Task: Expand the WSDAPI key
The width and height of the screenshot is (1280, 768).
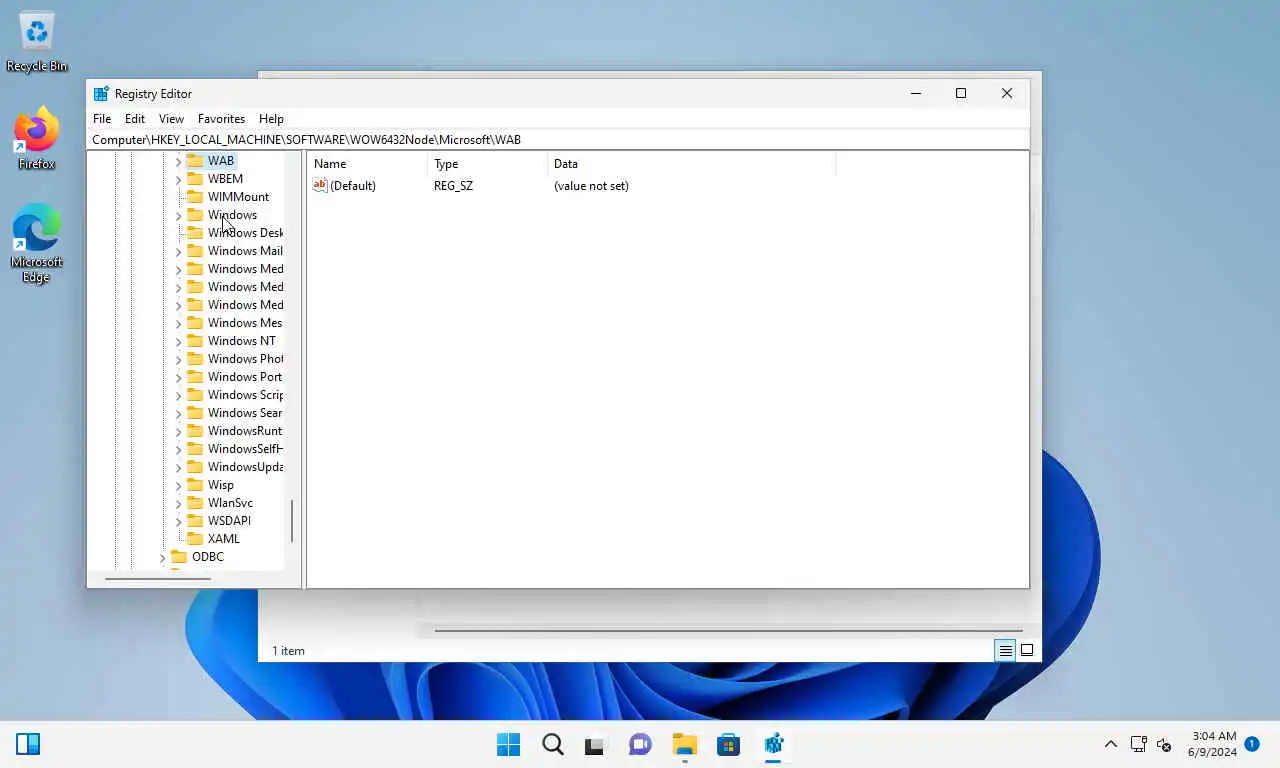Action: [179, 521]
